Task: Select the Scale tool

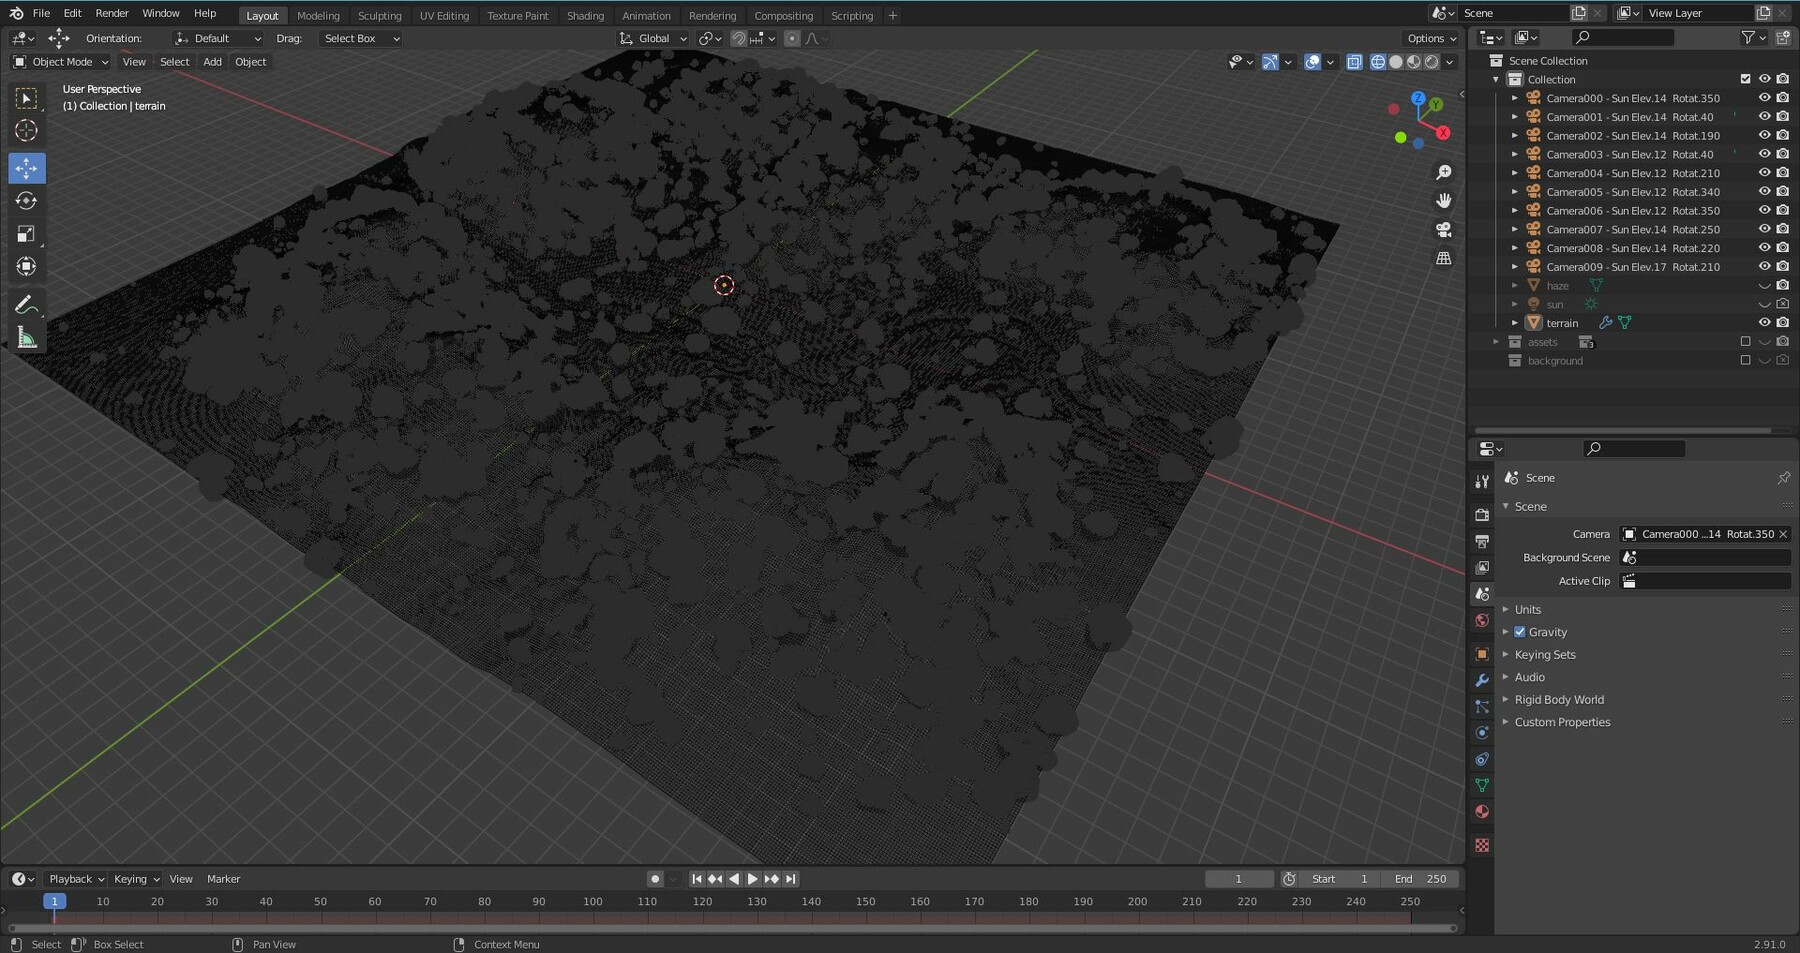Action: [27, 233]
